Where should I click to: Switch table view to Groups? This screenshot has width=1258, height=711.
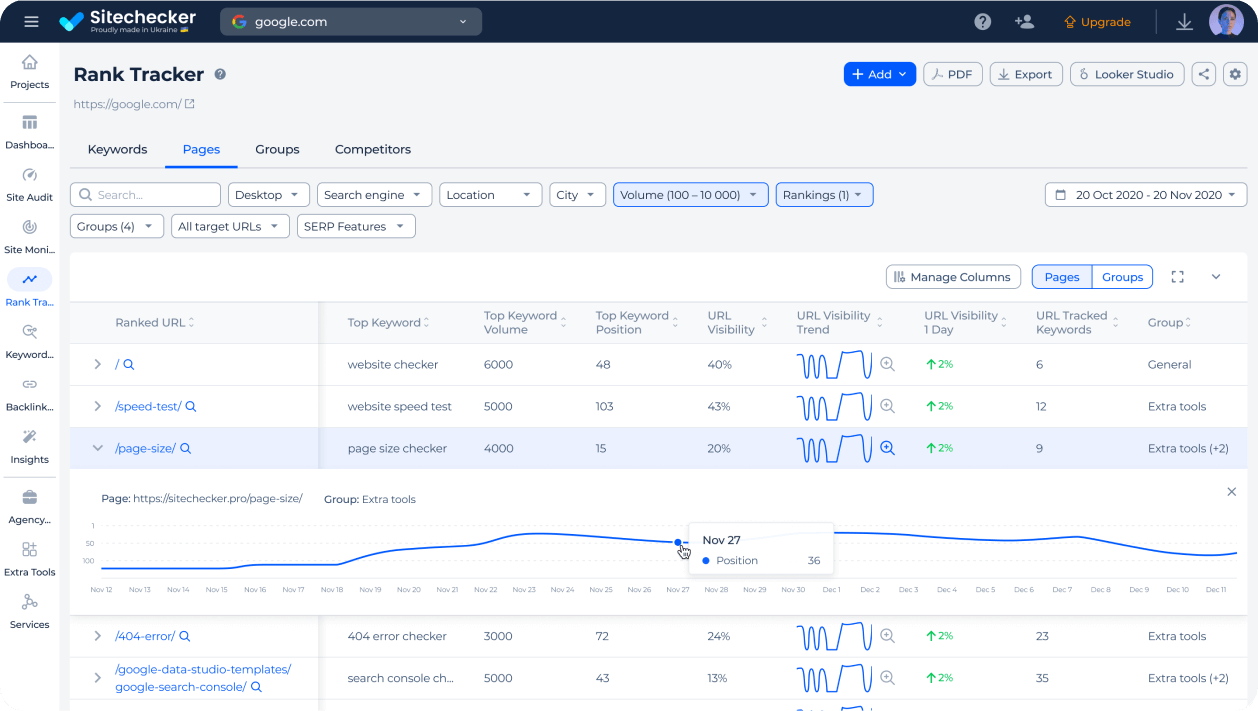(1122, 277)
